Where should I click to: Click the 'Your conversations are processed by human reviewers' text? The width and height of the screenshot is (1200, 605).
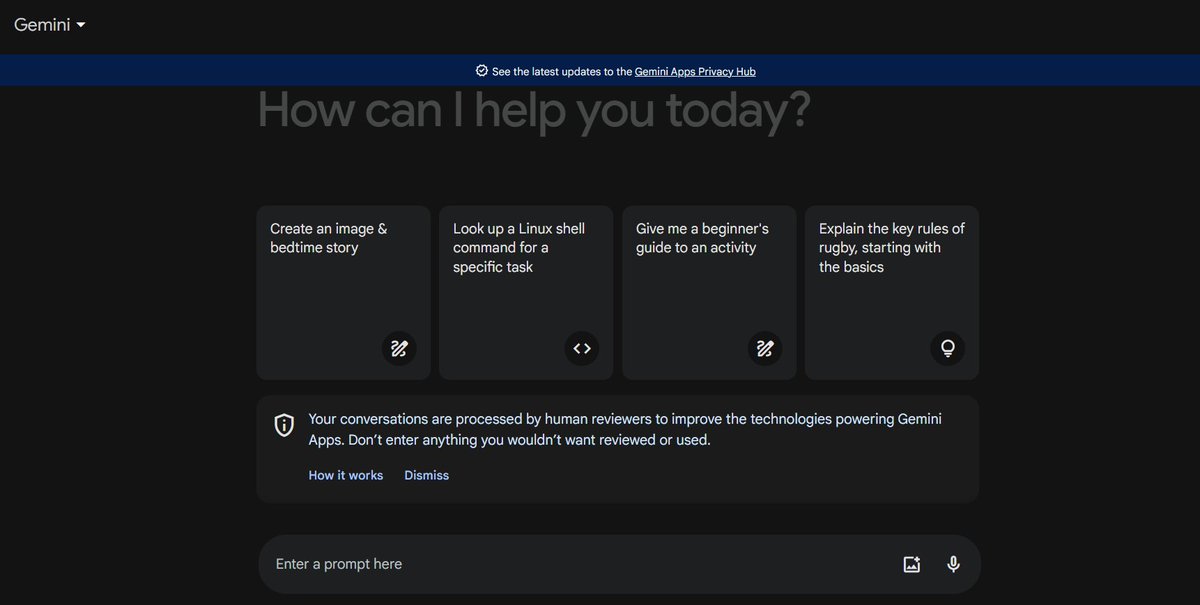click(x=625, y=429)
